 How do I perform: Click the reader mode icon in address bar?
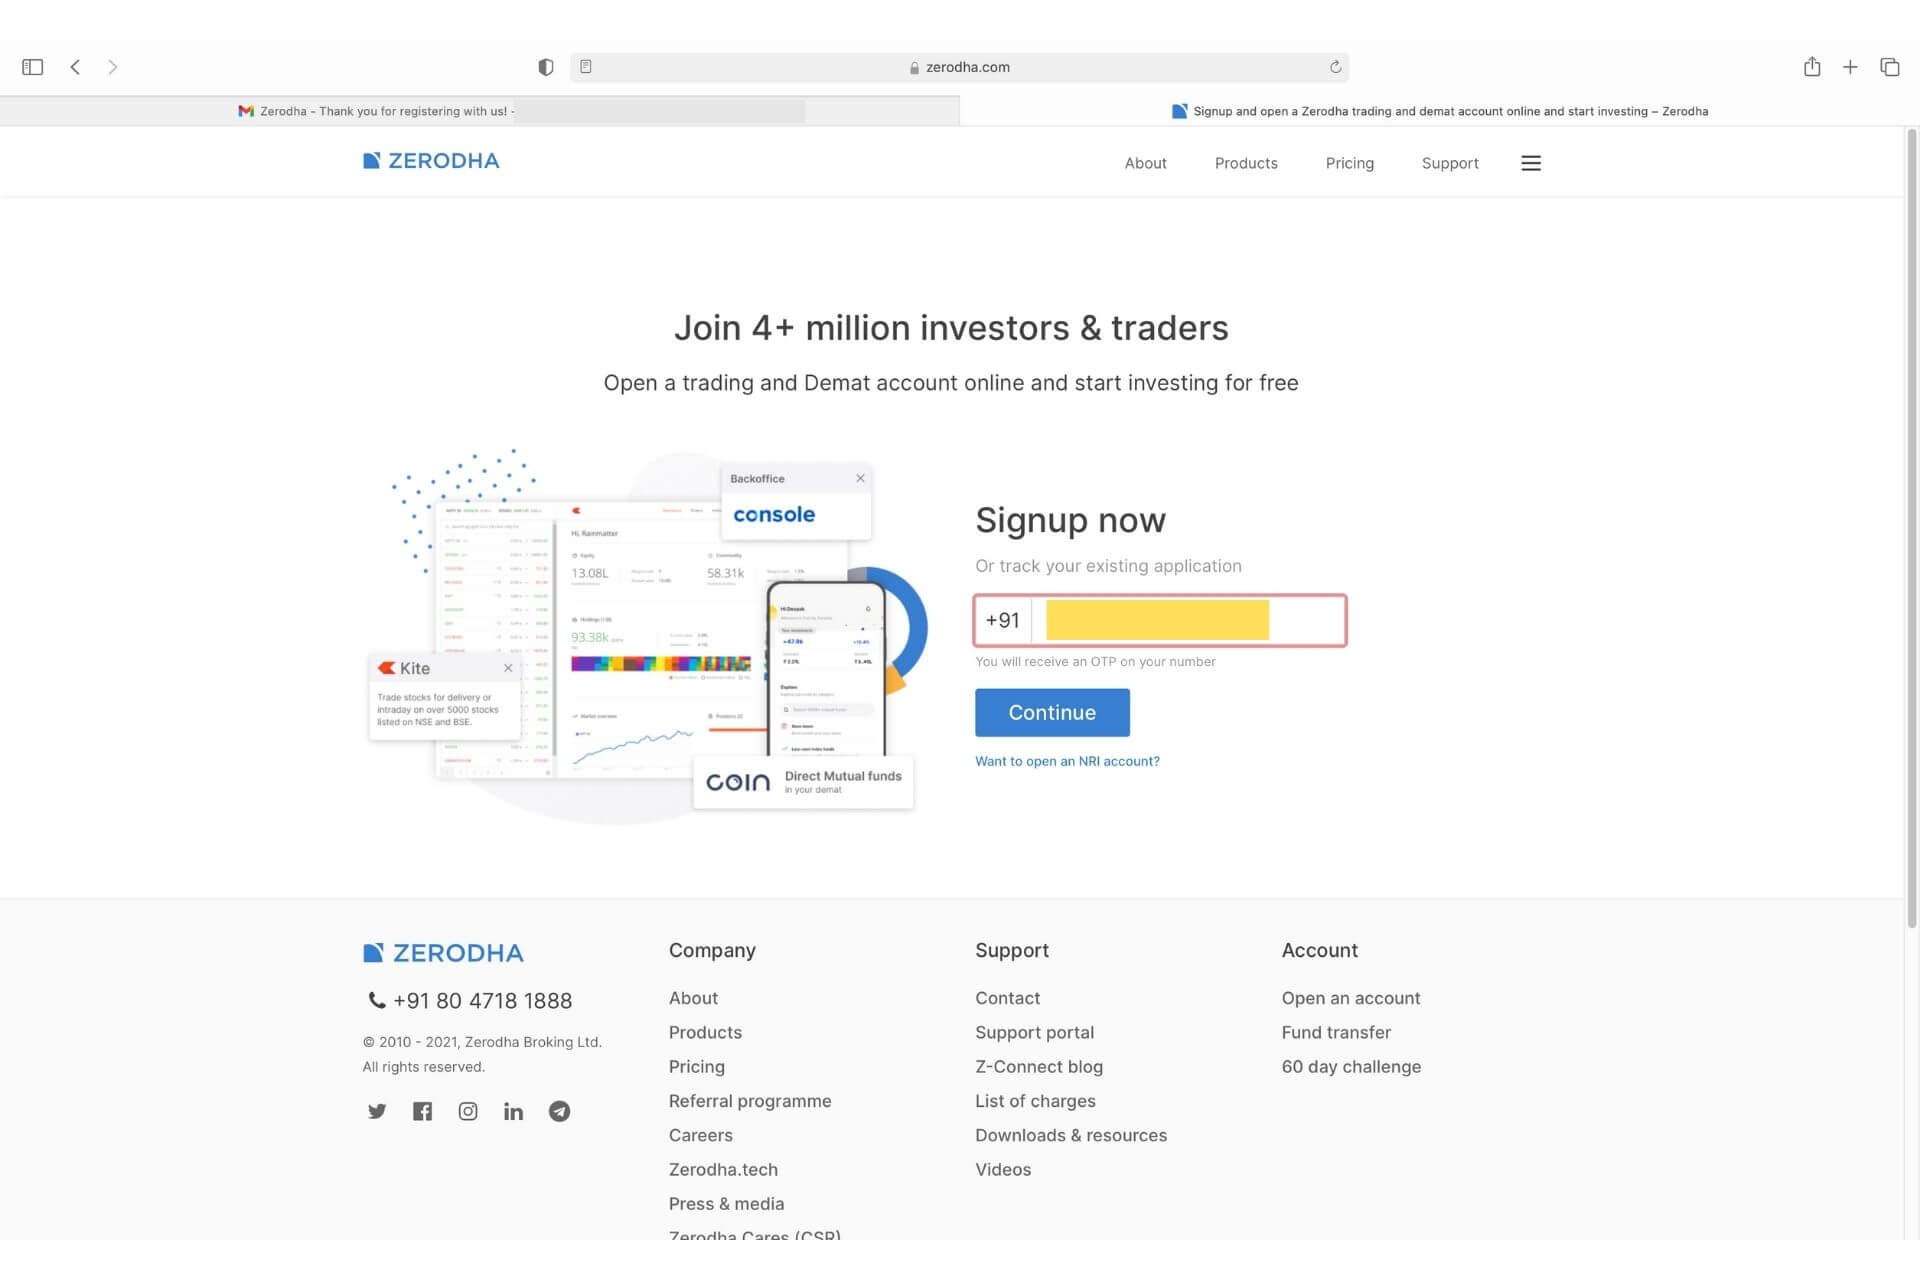(x=586, y=66)
